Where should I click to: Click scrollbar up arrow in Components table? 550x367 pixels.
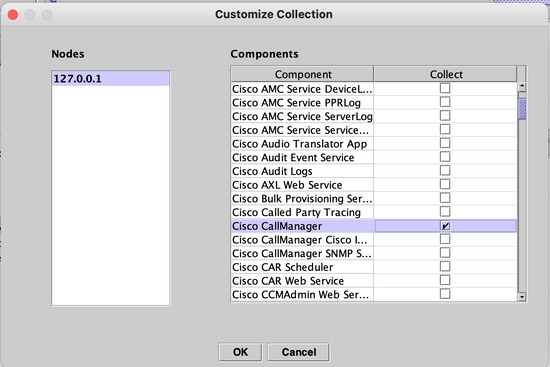point(522,86)
